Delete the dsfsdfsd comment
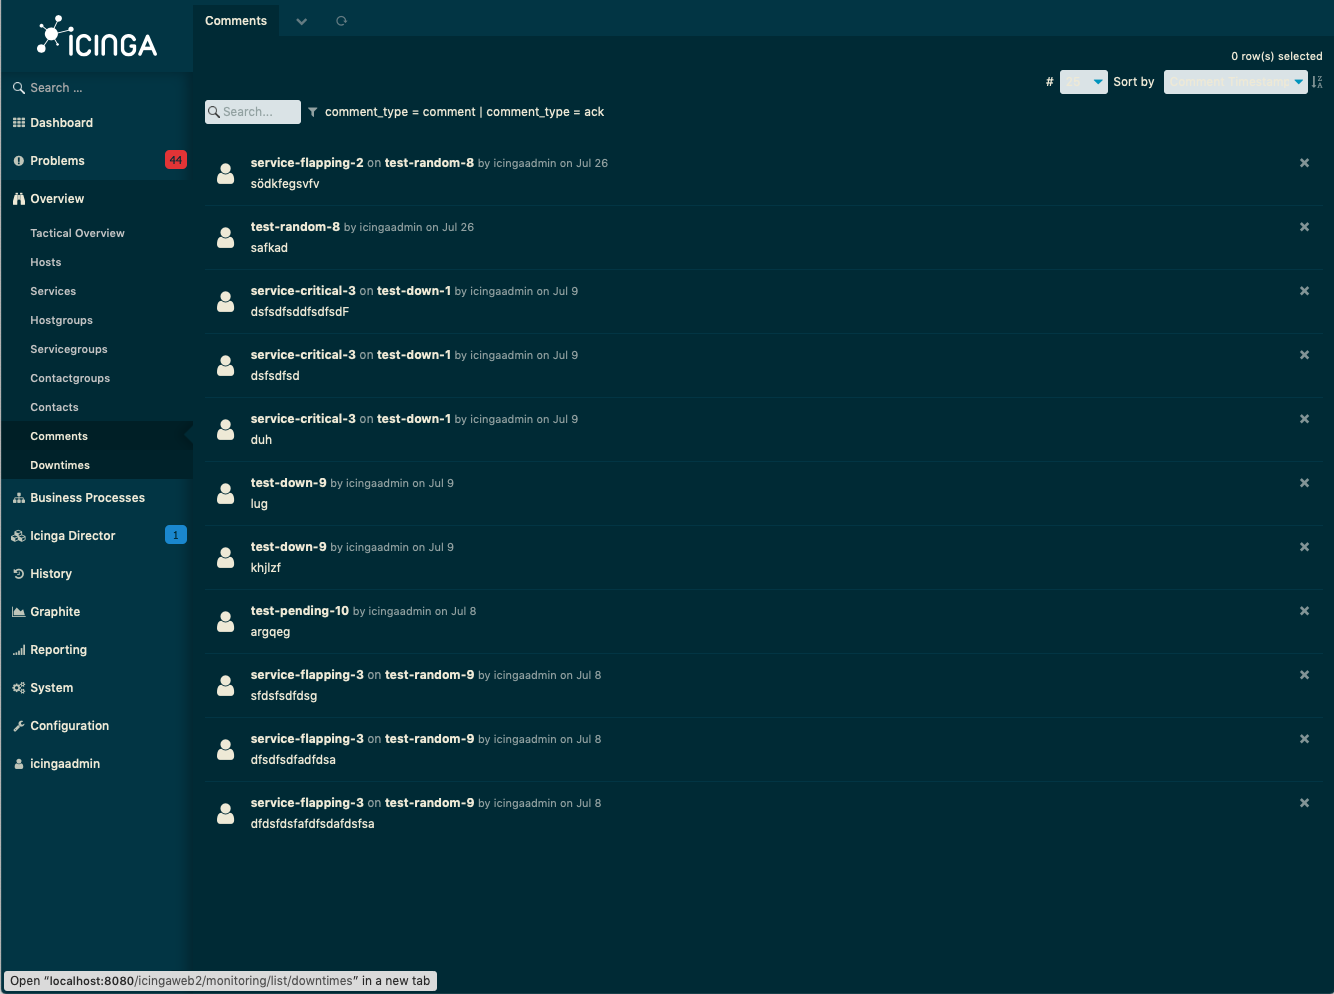This screenshot has height=994, width=1334. tap(1304, 355)
